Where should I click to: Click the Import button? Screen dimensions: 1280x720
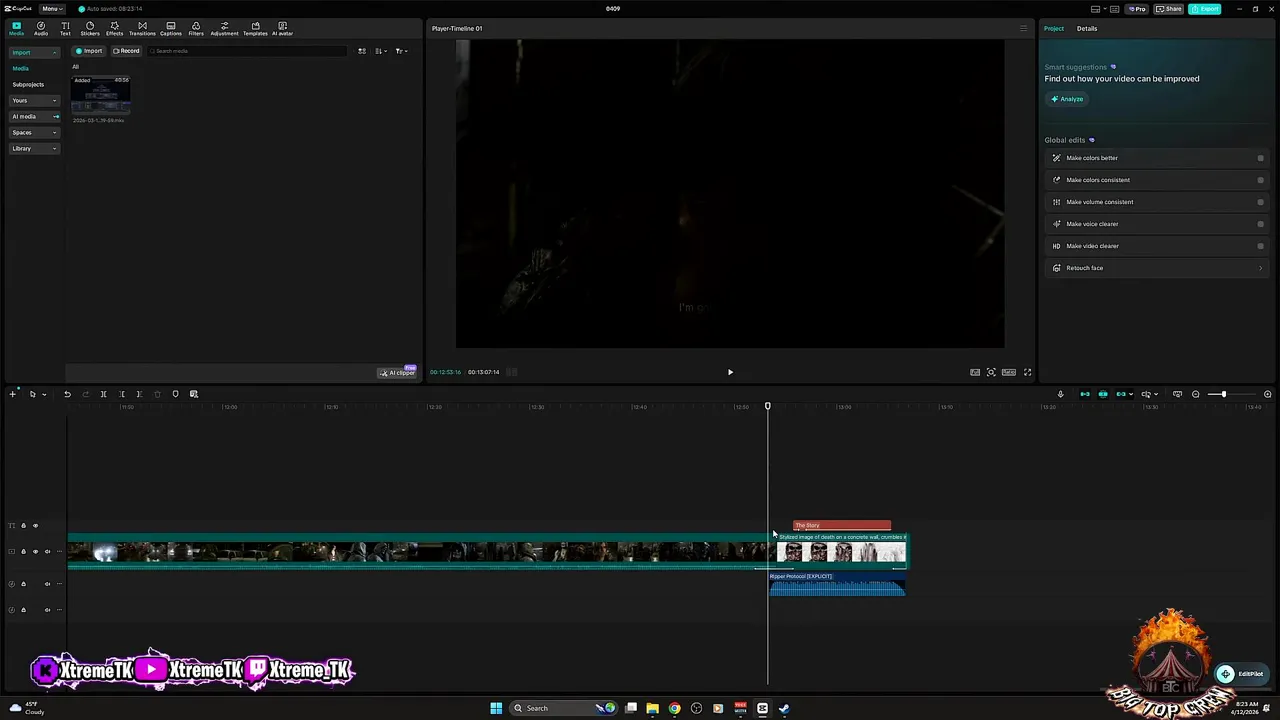[89, 51]
